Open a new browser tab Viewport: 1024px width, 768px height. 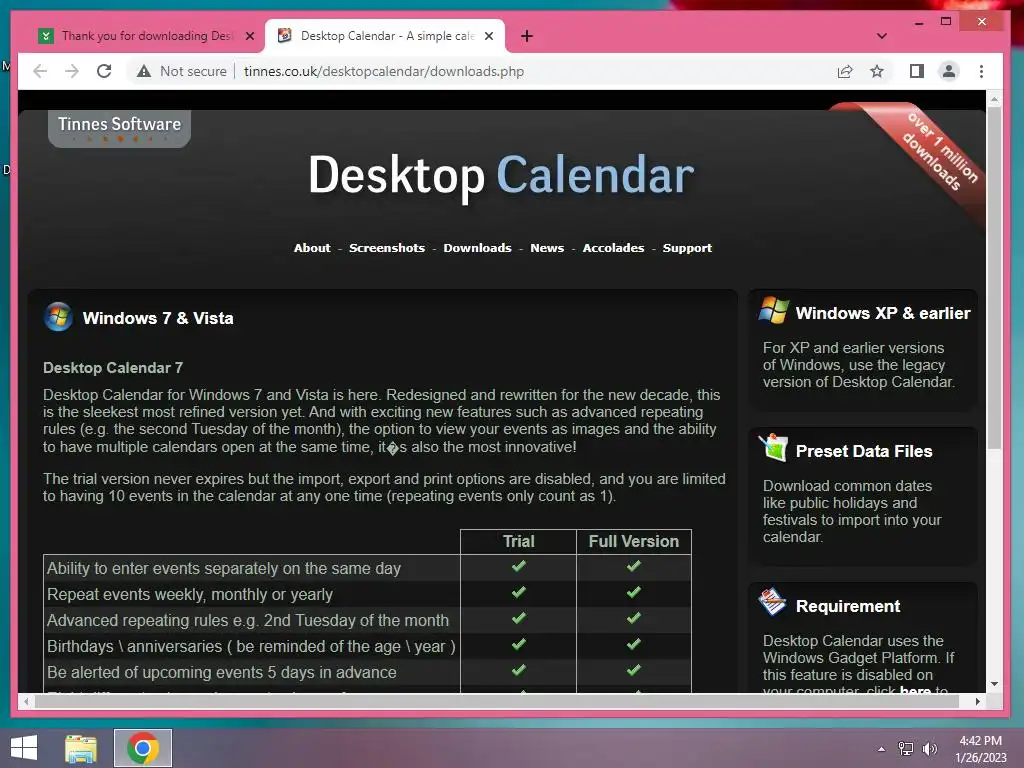pyautogui.click(x=527, y=36)
